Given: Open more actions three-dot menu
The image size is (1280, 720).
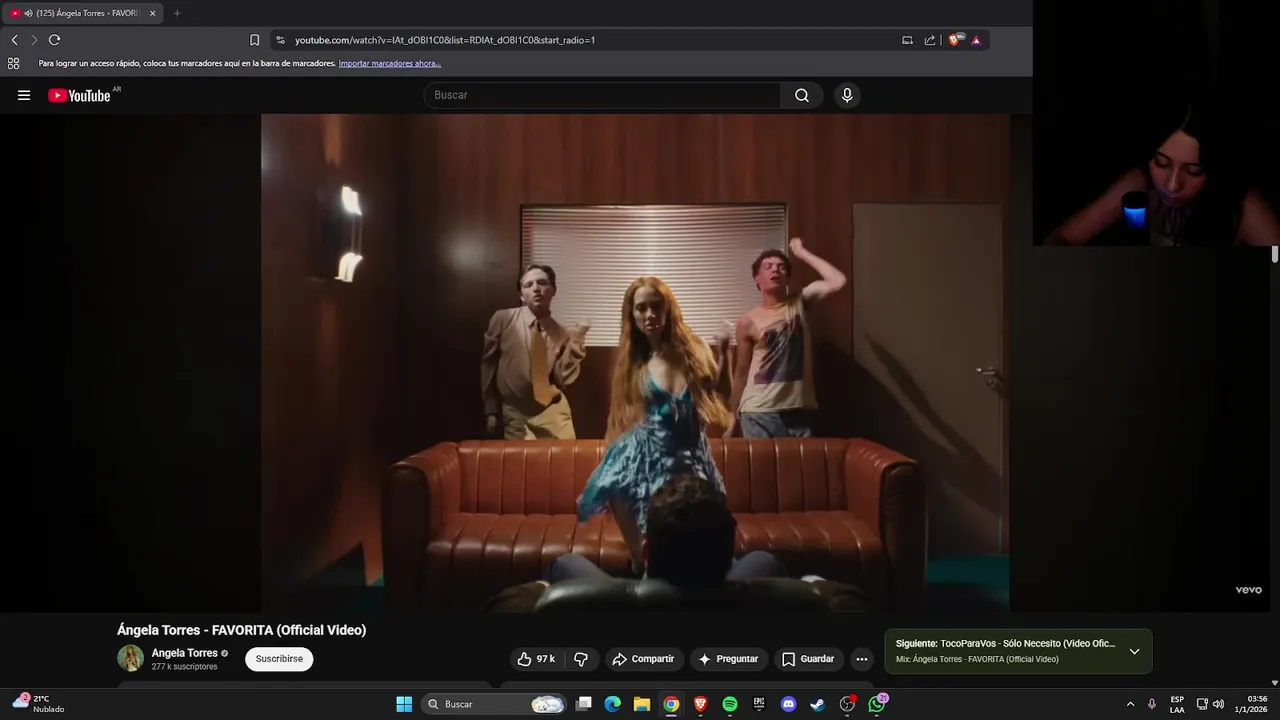Looking at the screenshot, I should 862,659.
